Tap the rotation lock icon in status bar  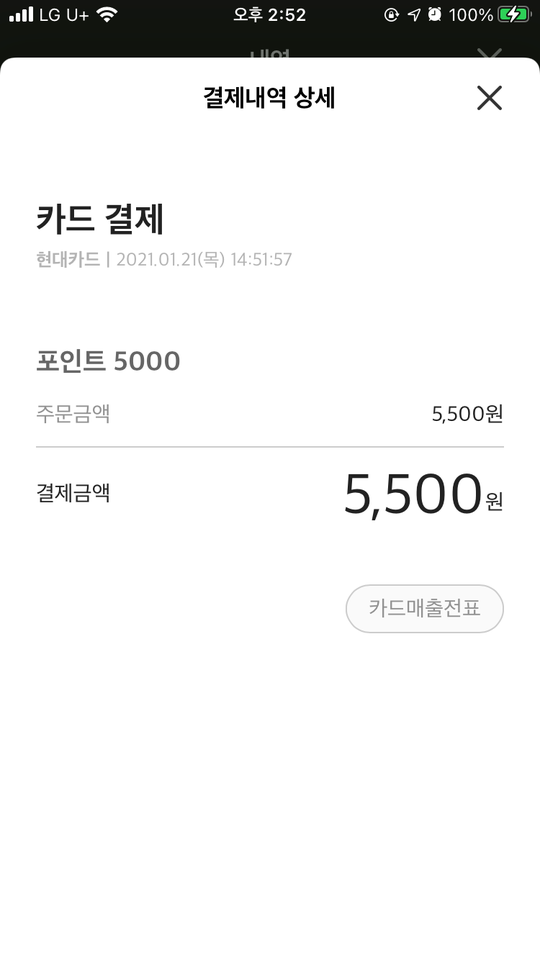pyautogui.click(x=391, y=15)
